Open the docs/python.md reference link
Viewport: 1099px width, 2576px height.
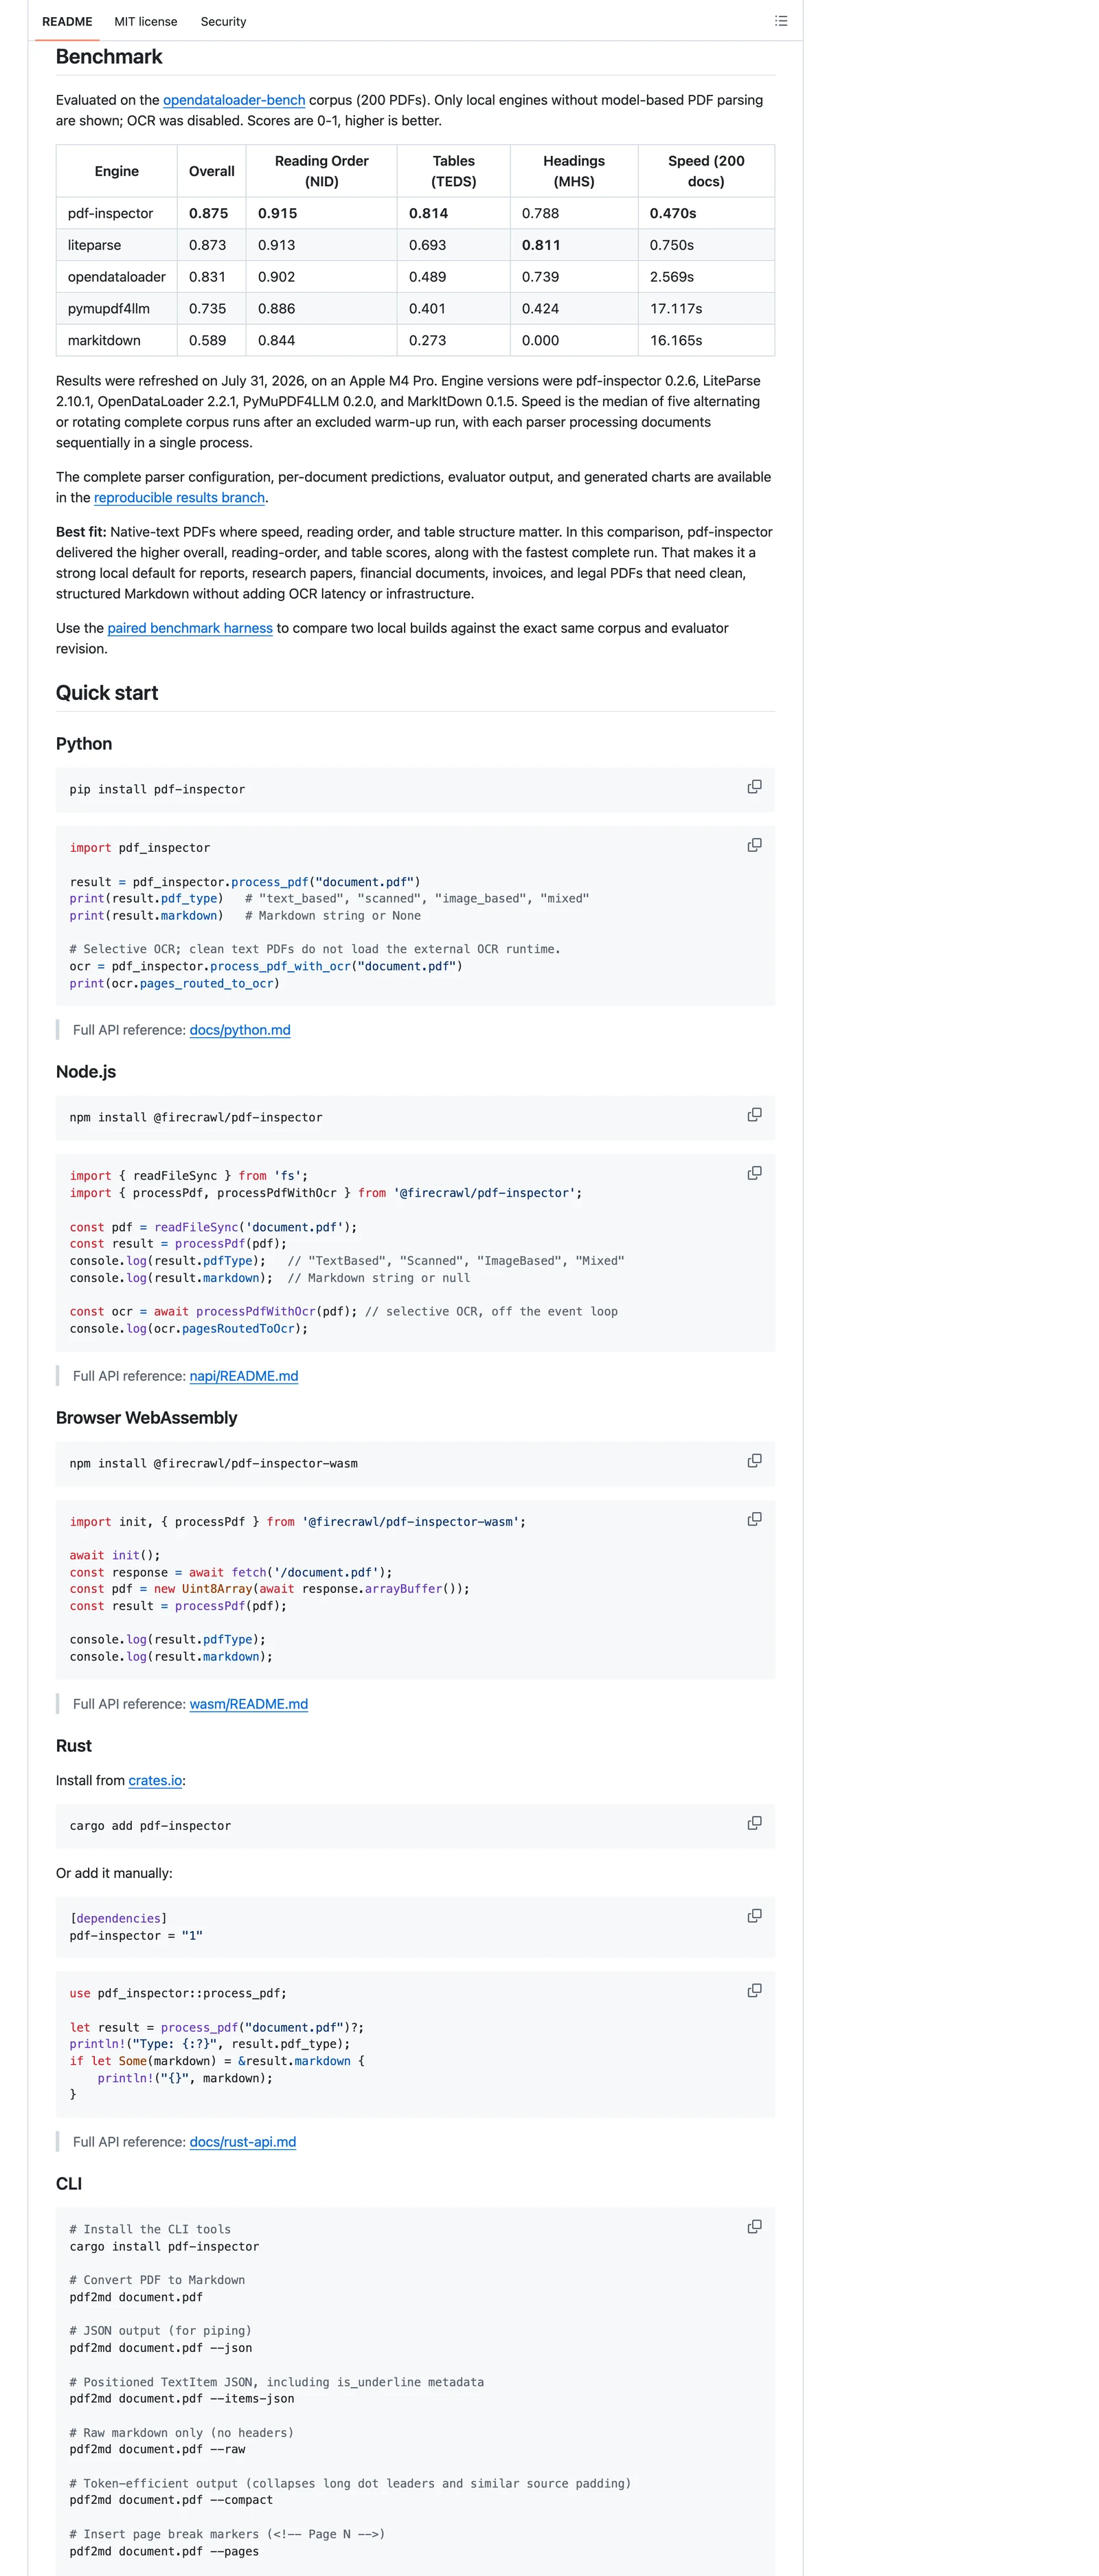point(240,1030)
